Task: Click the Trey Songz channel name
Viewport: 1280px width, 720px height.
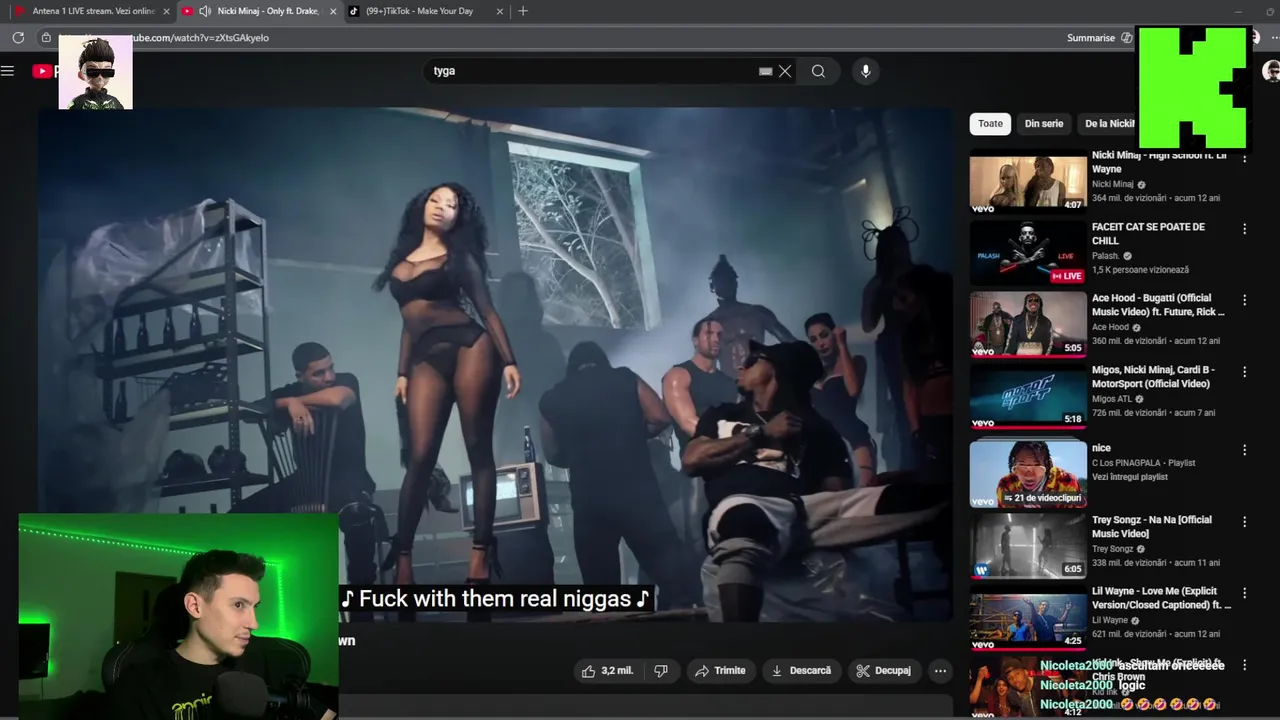Action: click(1112, 549)
